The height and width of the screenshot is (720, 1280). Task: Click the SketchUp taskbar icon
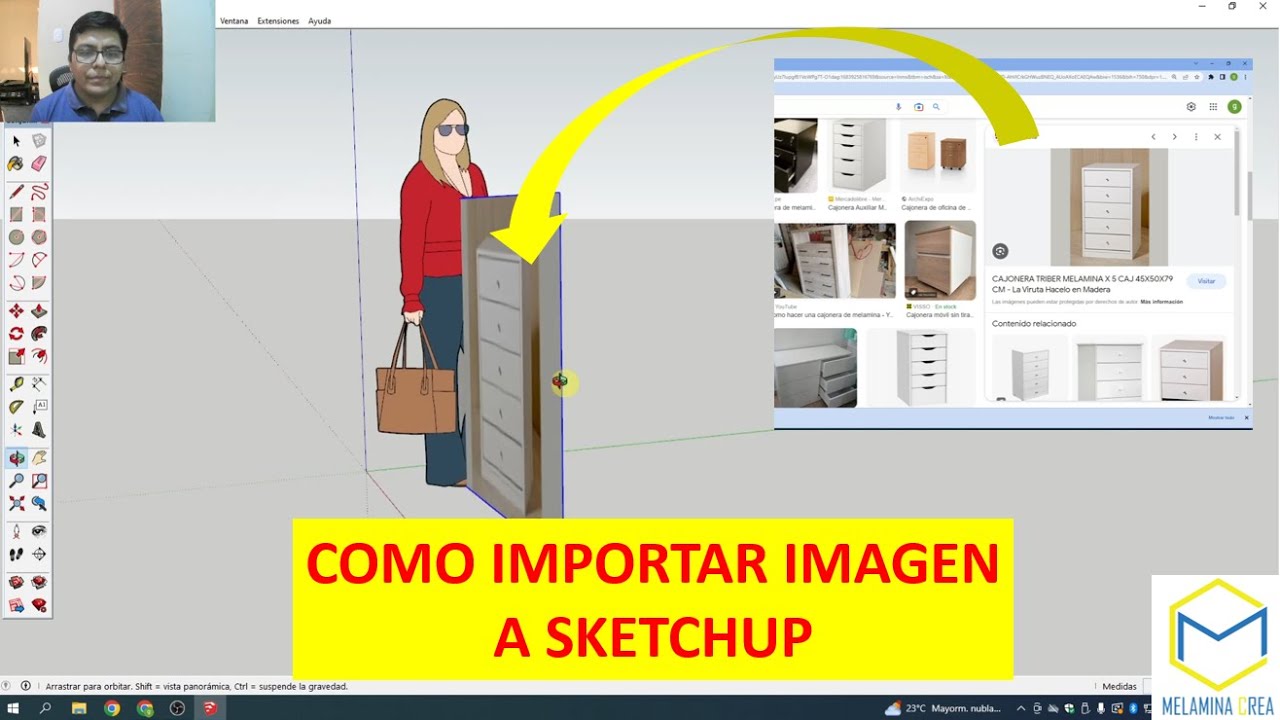pos(210,708)
